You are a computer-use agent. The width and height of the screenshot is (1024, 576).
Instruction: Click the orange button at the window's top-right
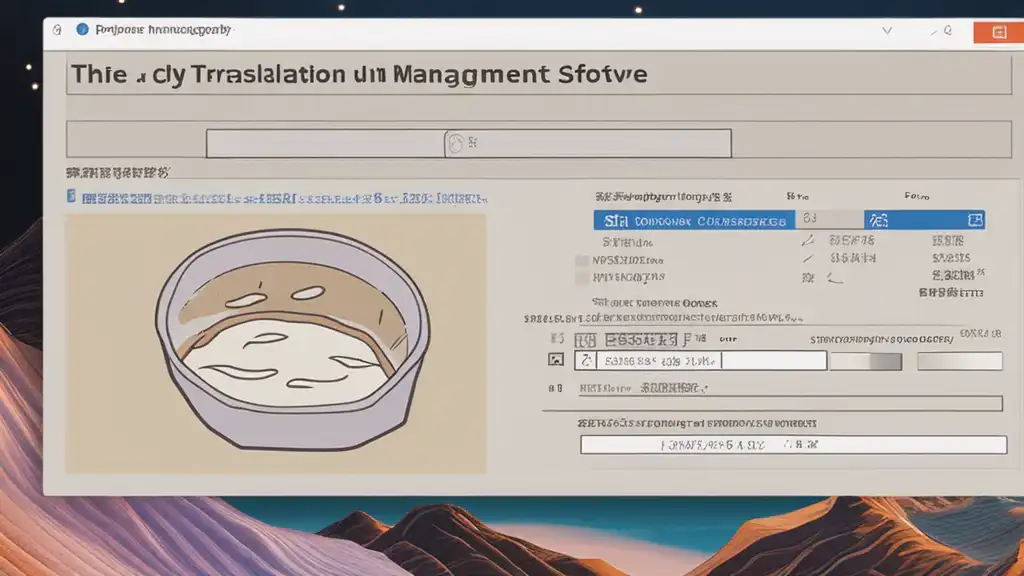[x=997, y=32]
